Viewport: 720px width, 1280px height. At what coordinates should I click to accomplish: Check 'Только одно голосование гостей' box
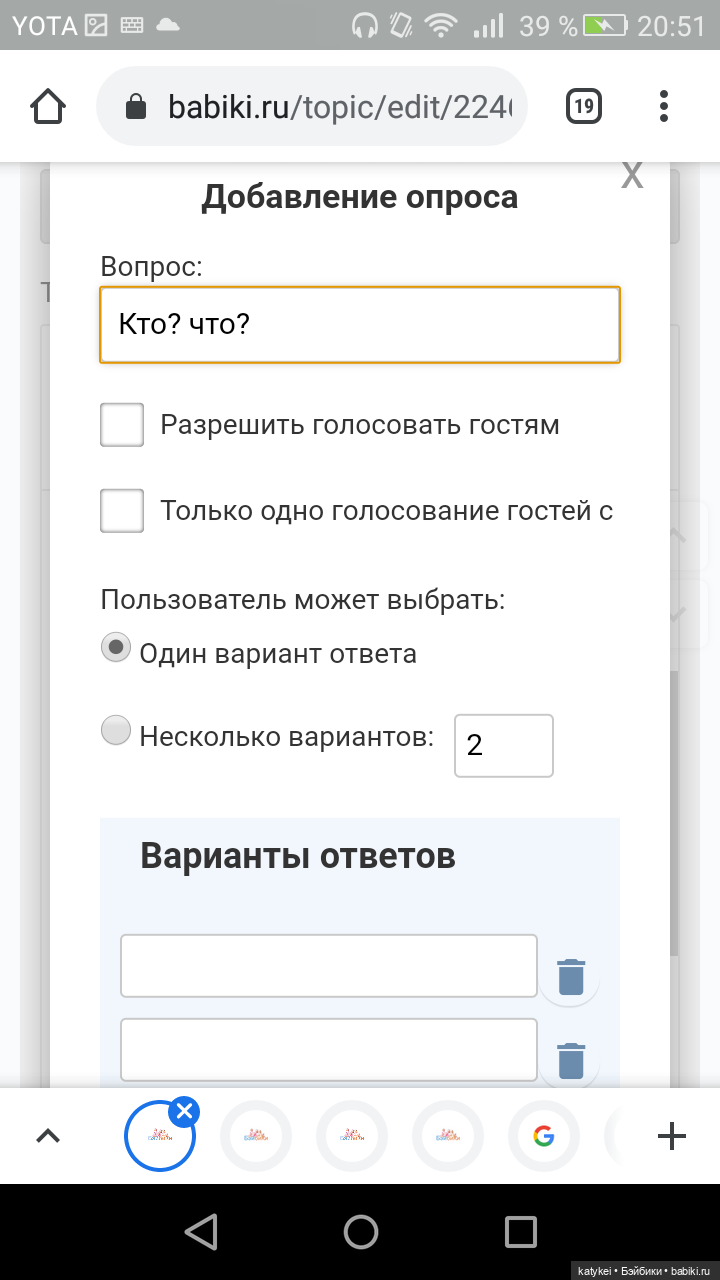coord(122,511)
